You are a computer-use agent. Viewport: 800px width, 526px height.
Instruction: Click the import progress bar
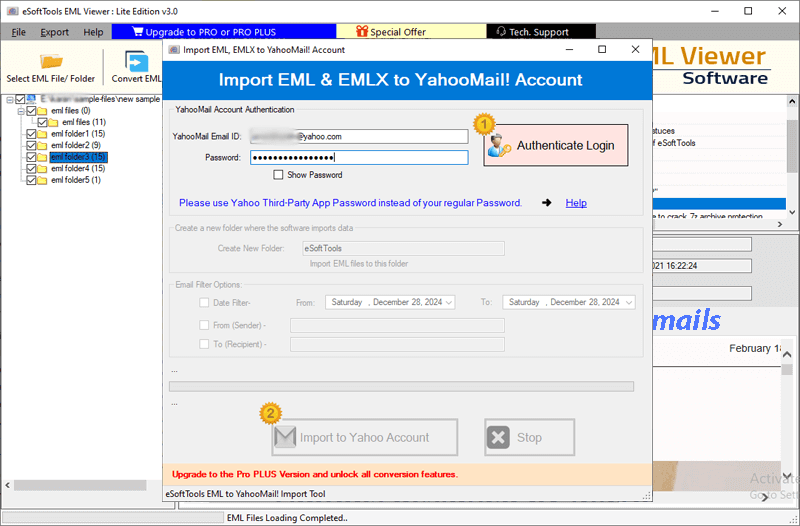[402, 387]
